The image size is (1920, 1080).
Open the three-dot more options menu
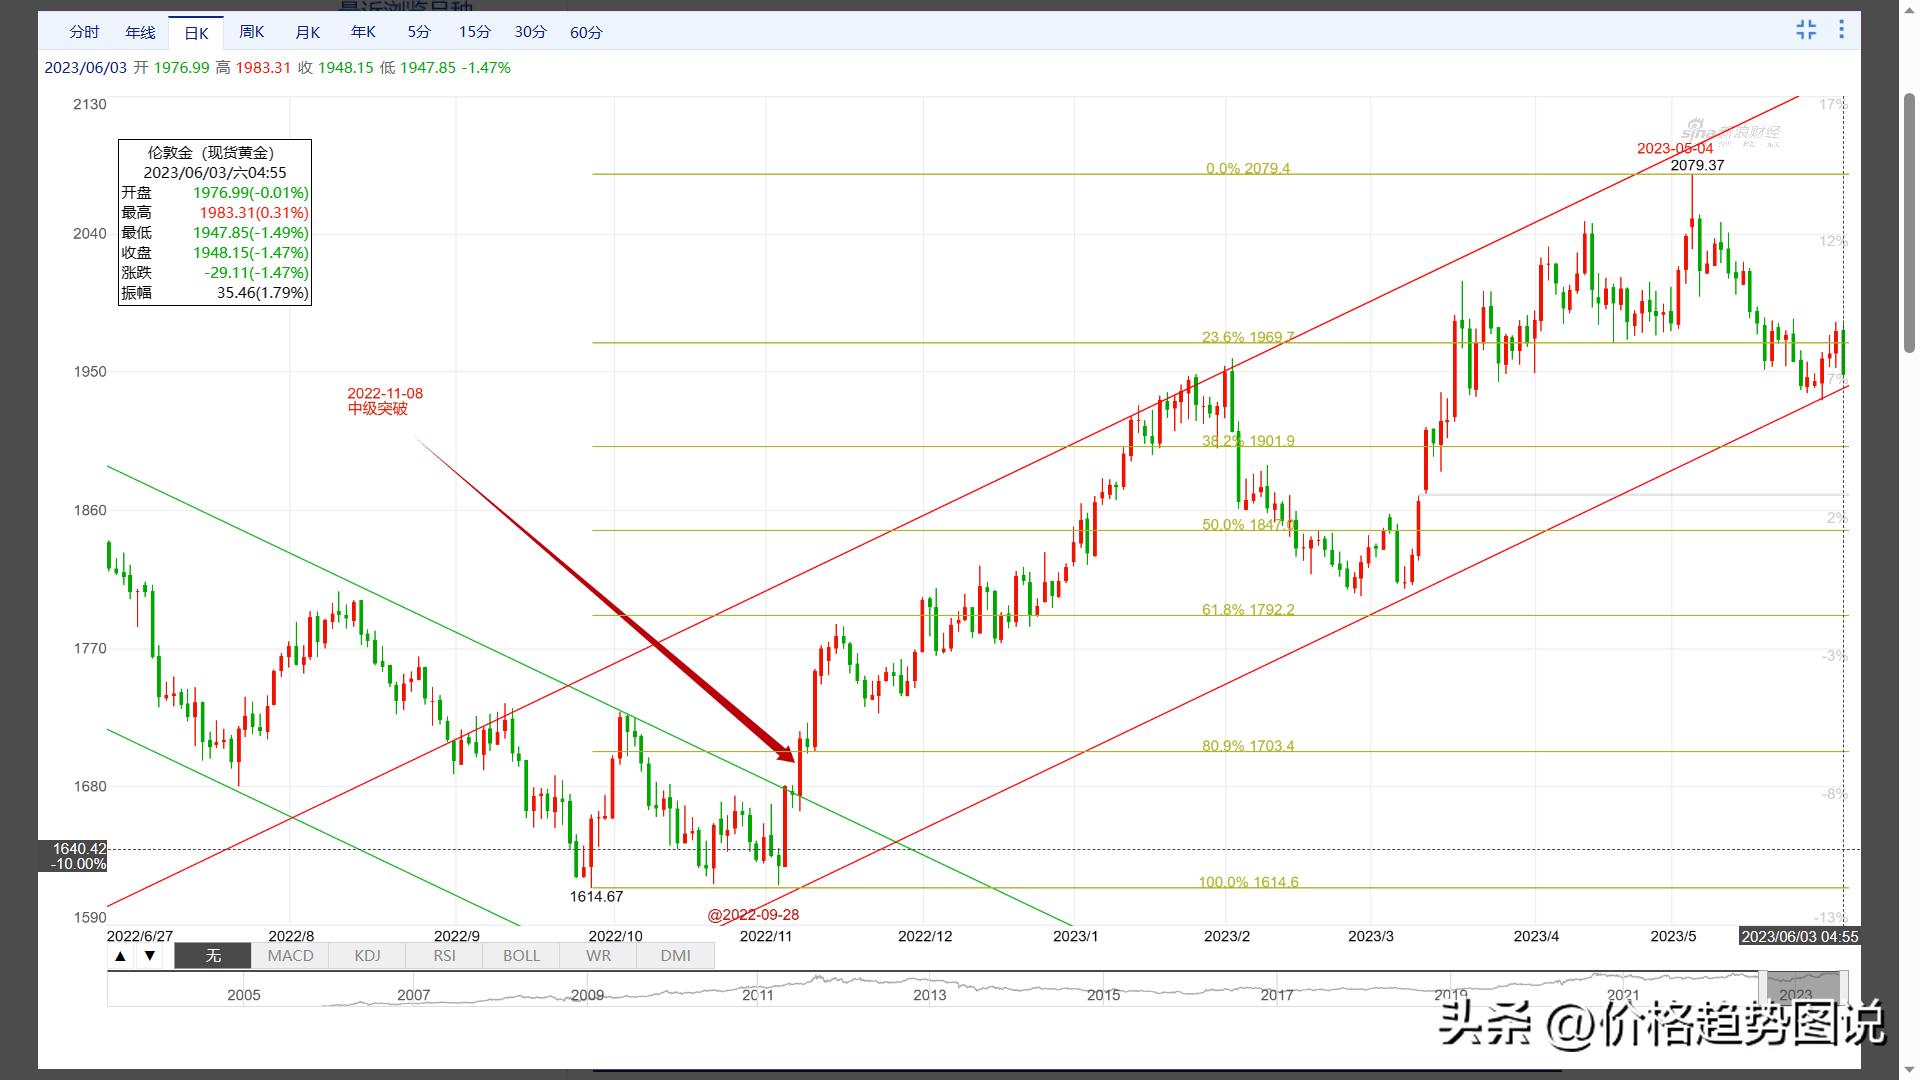pos(1841,30)
